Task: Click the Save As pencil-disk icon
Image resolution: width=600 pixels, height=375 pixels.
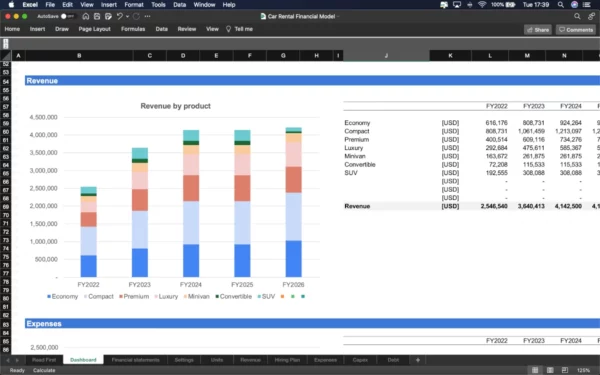Action: 108,16
